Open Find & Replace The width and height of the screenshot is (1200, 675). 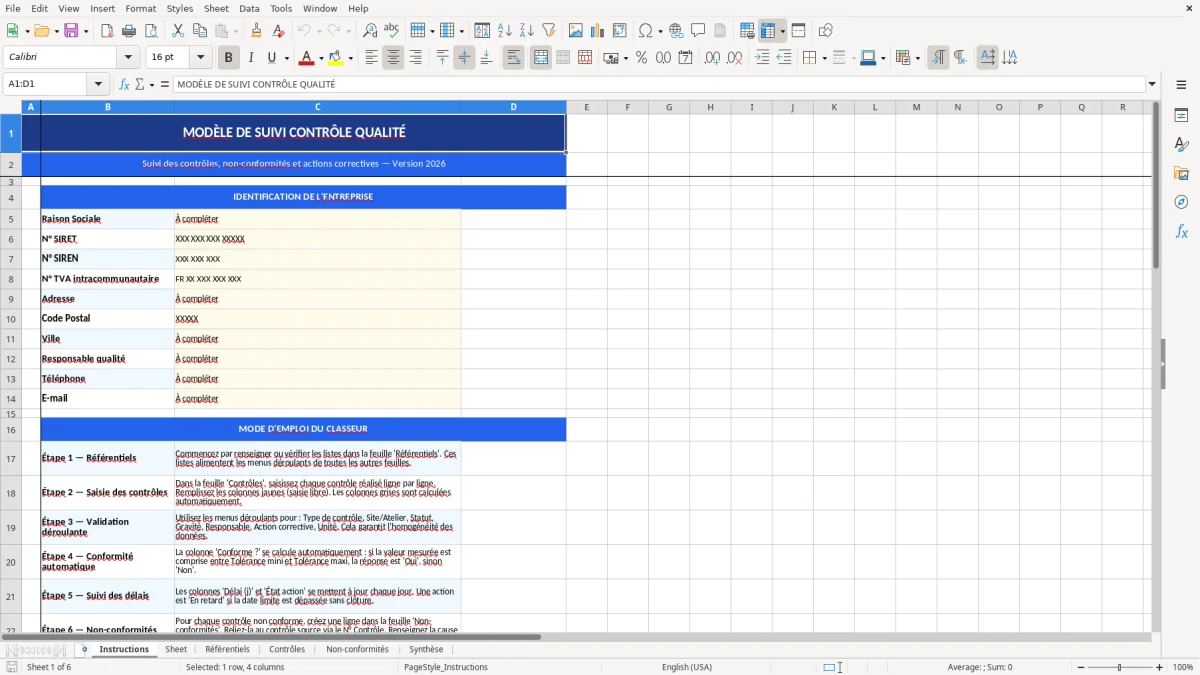click(x=370, y=31)
